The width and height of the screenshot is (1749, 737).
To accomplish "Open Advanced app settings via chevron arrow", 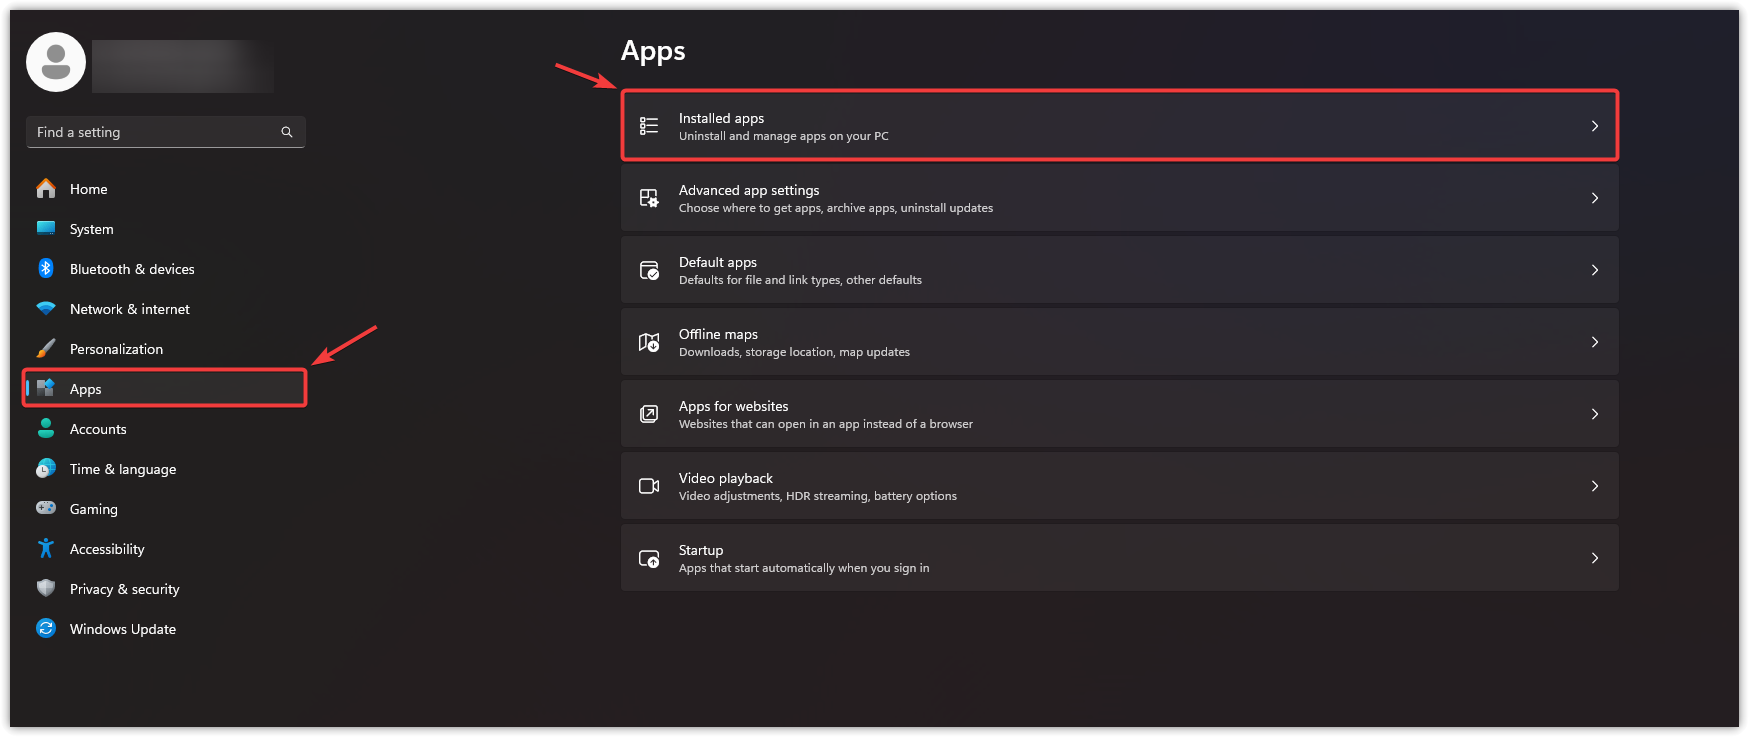I will [x=1594, y=198].
